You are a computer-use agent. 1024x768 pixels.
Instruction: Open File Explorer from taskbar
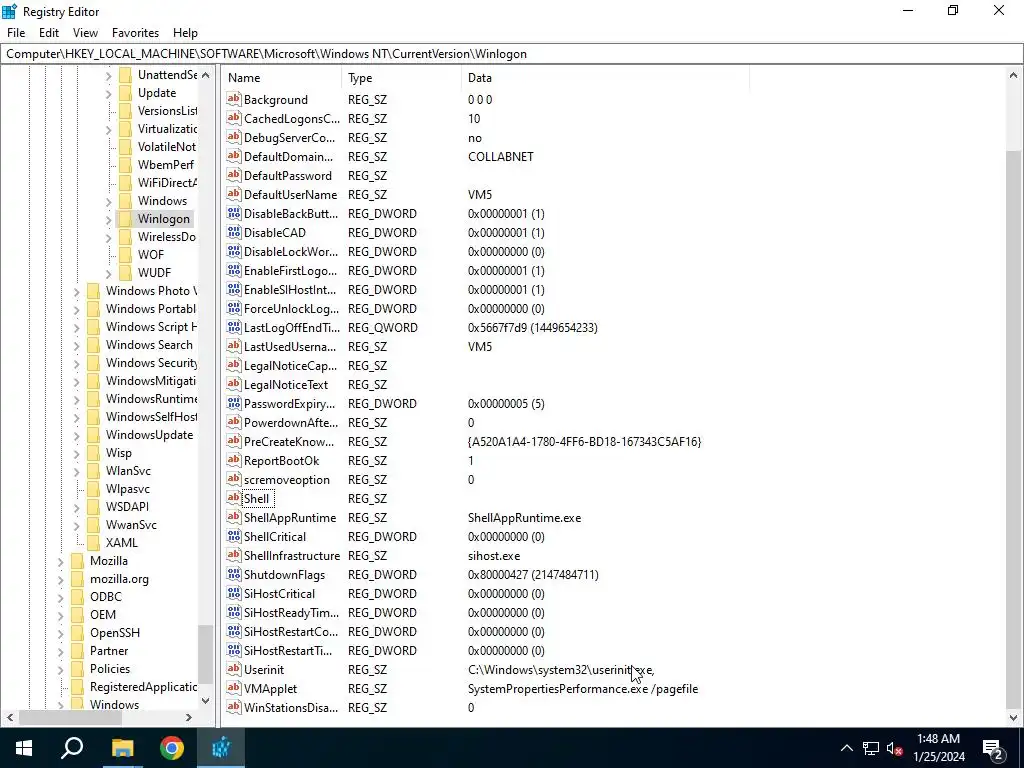tap(122, 748)
